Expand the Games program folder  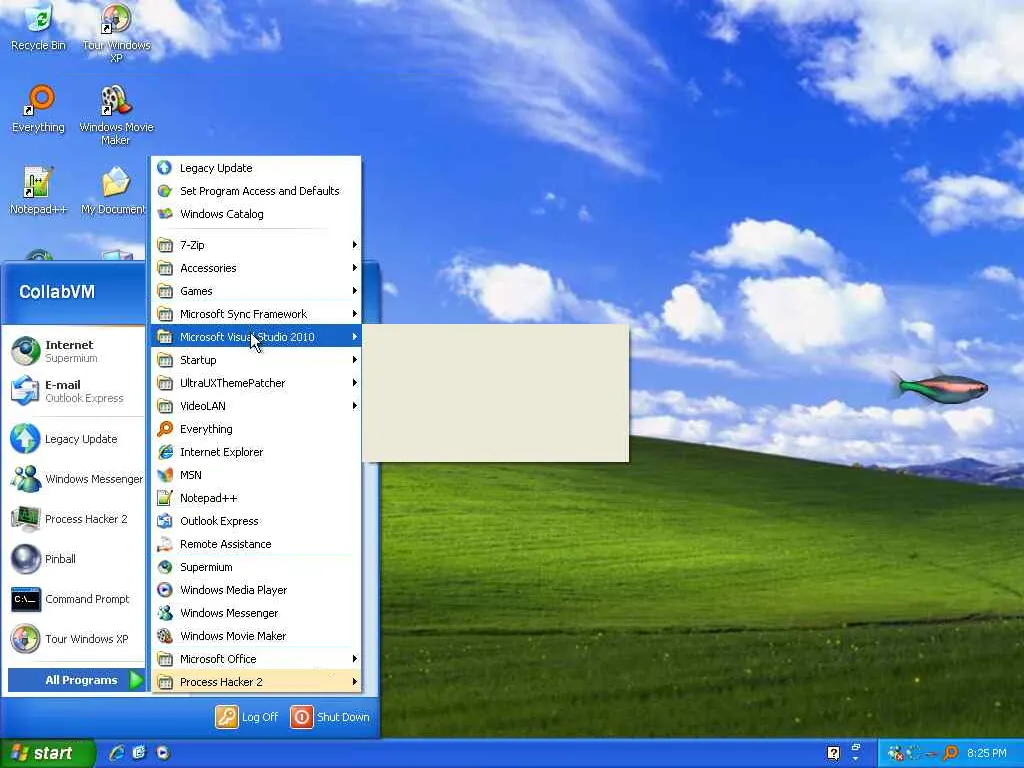256,291
